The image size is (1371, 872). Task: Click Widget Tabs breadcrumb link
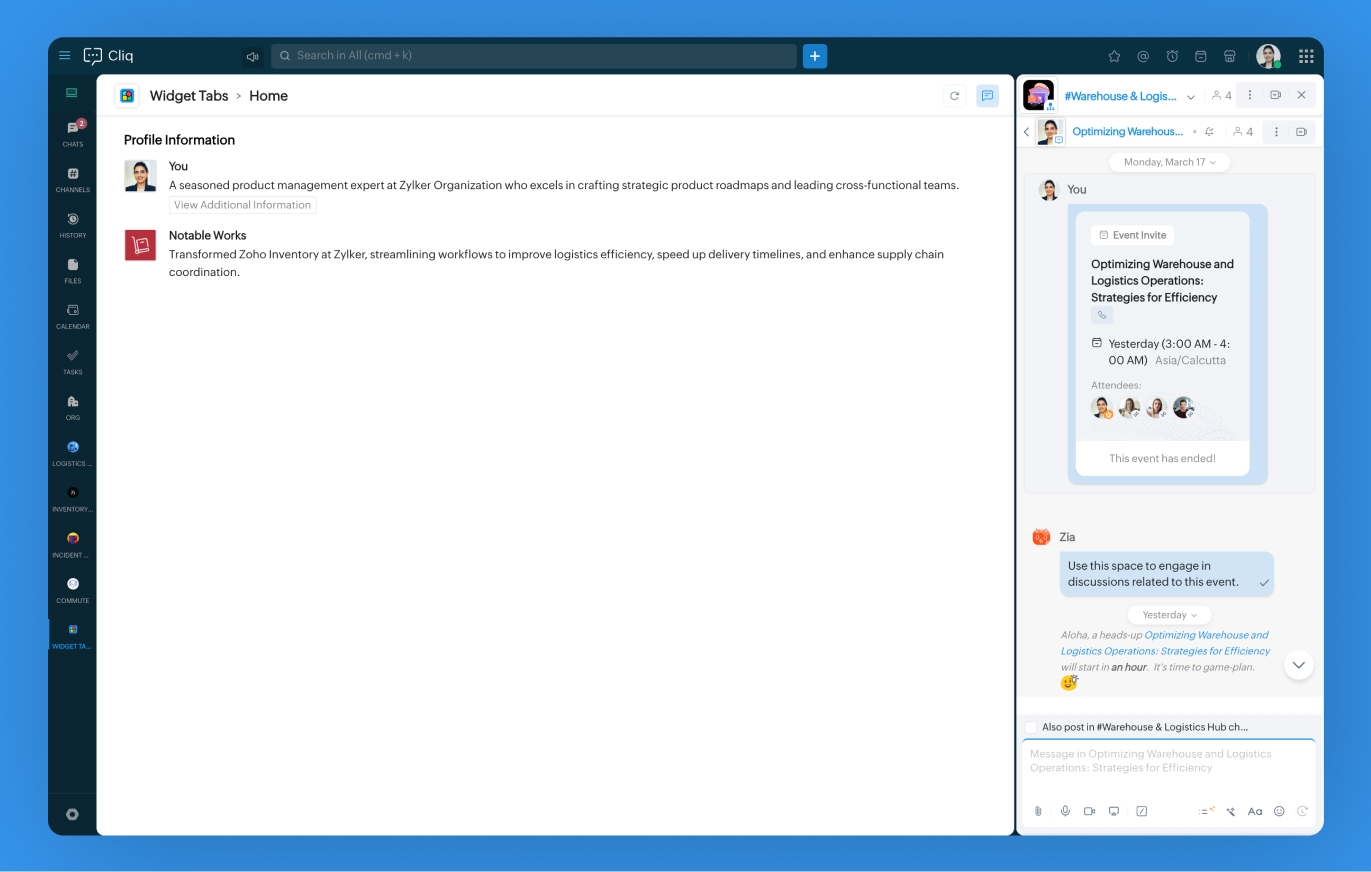(x=189, y=96)
